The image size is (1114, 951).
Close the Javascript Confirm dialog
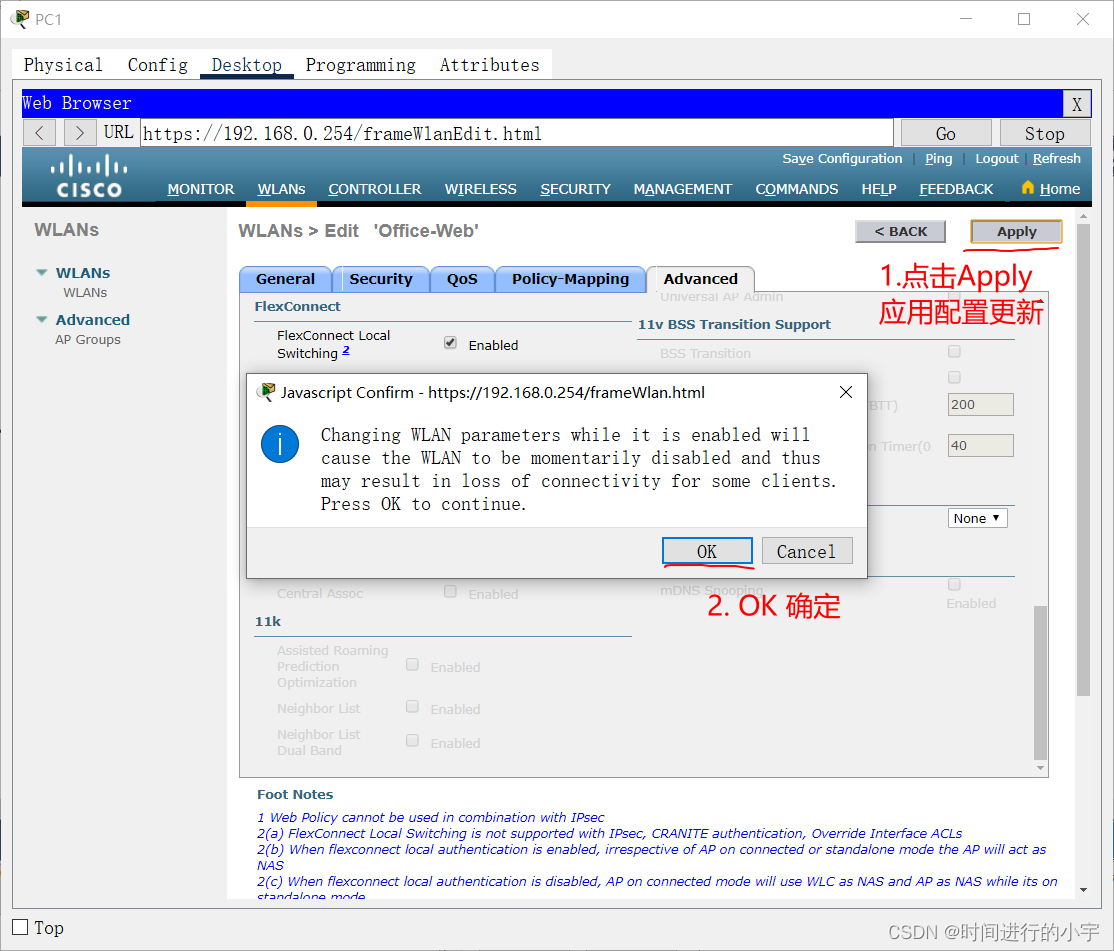[x=845, y=392]
